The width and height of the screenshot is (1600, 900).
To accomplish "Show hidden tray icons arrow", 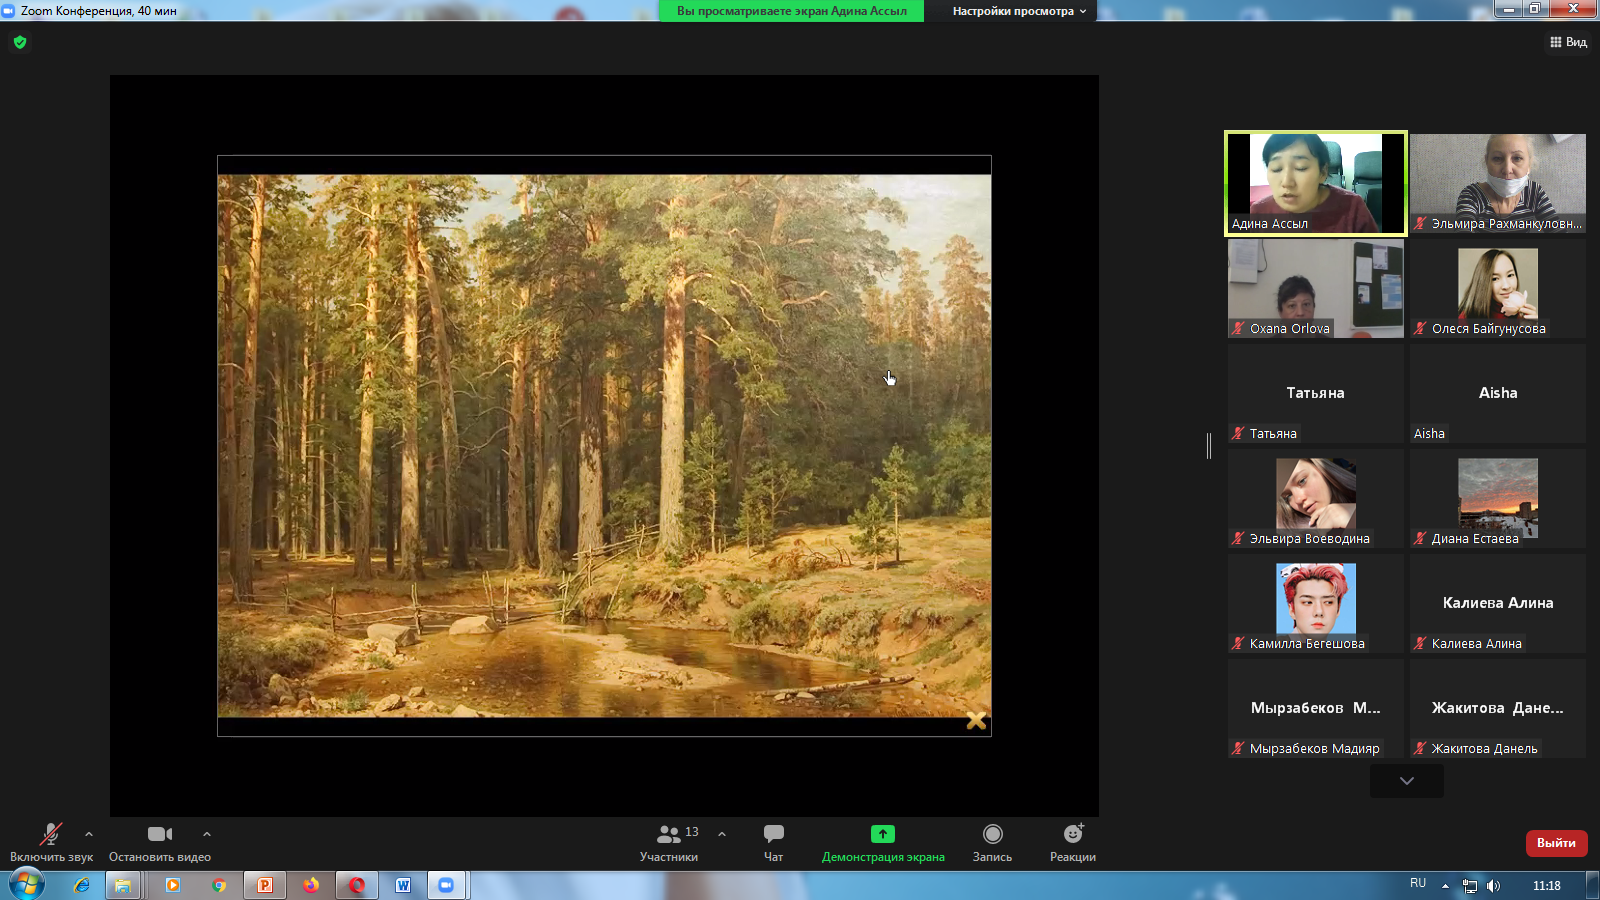I will click(x=1445, y=886).
